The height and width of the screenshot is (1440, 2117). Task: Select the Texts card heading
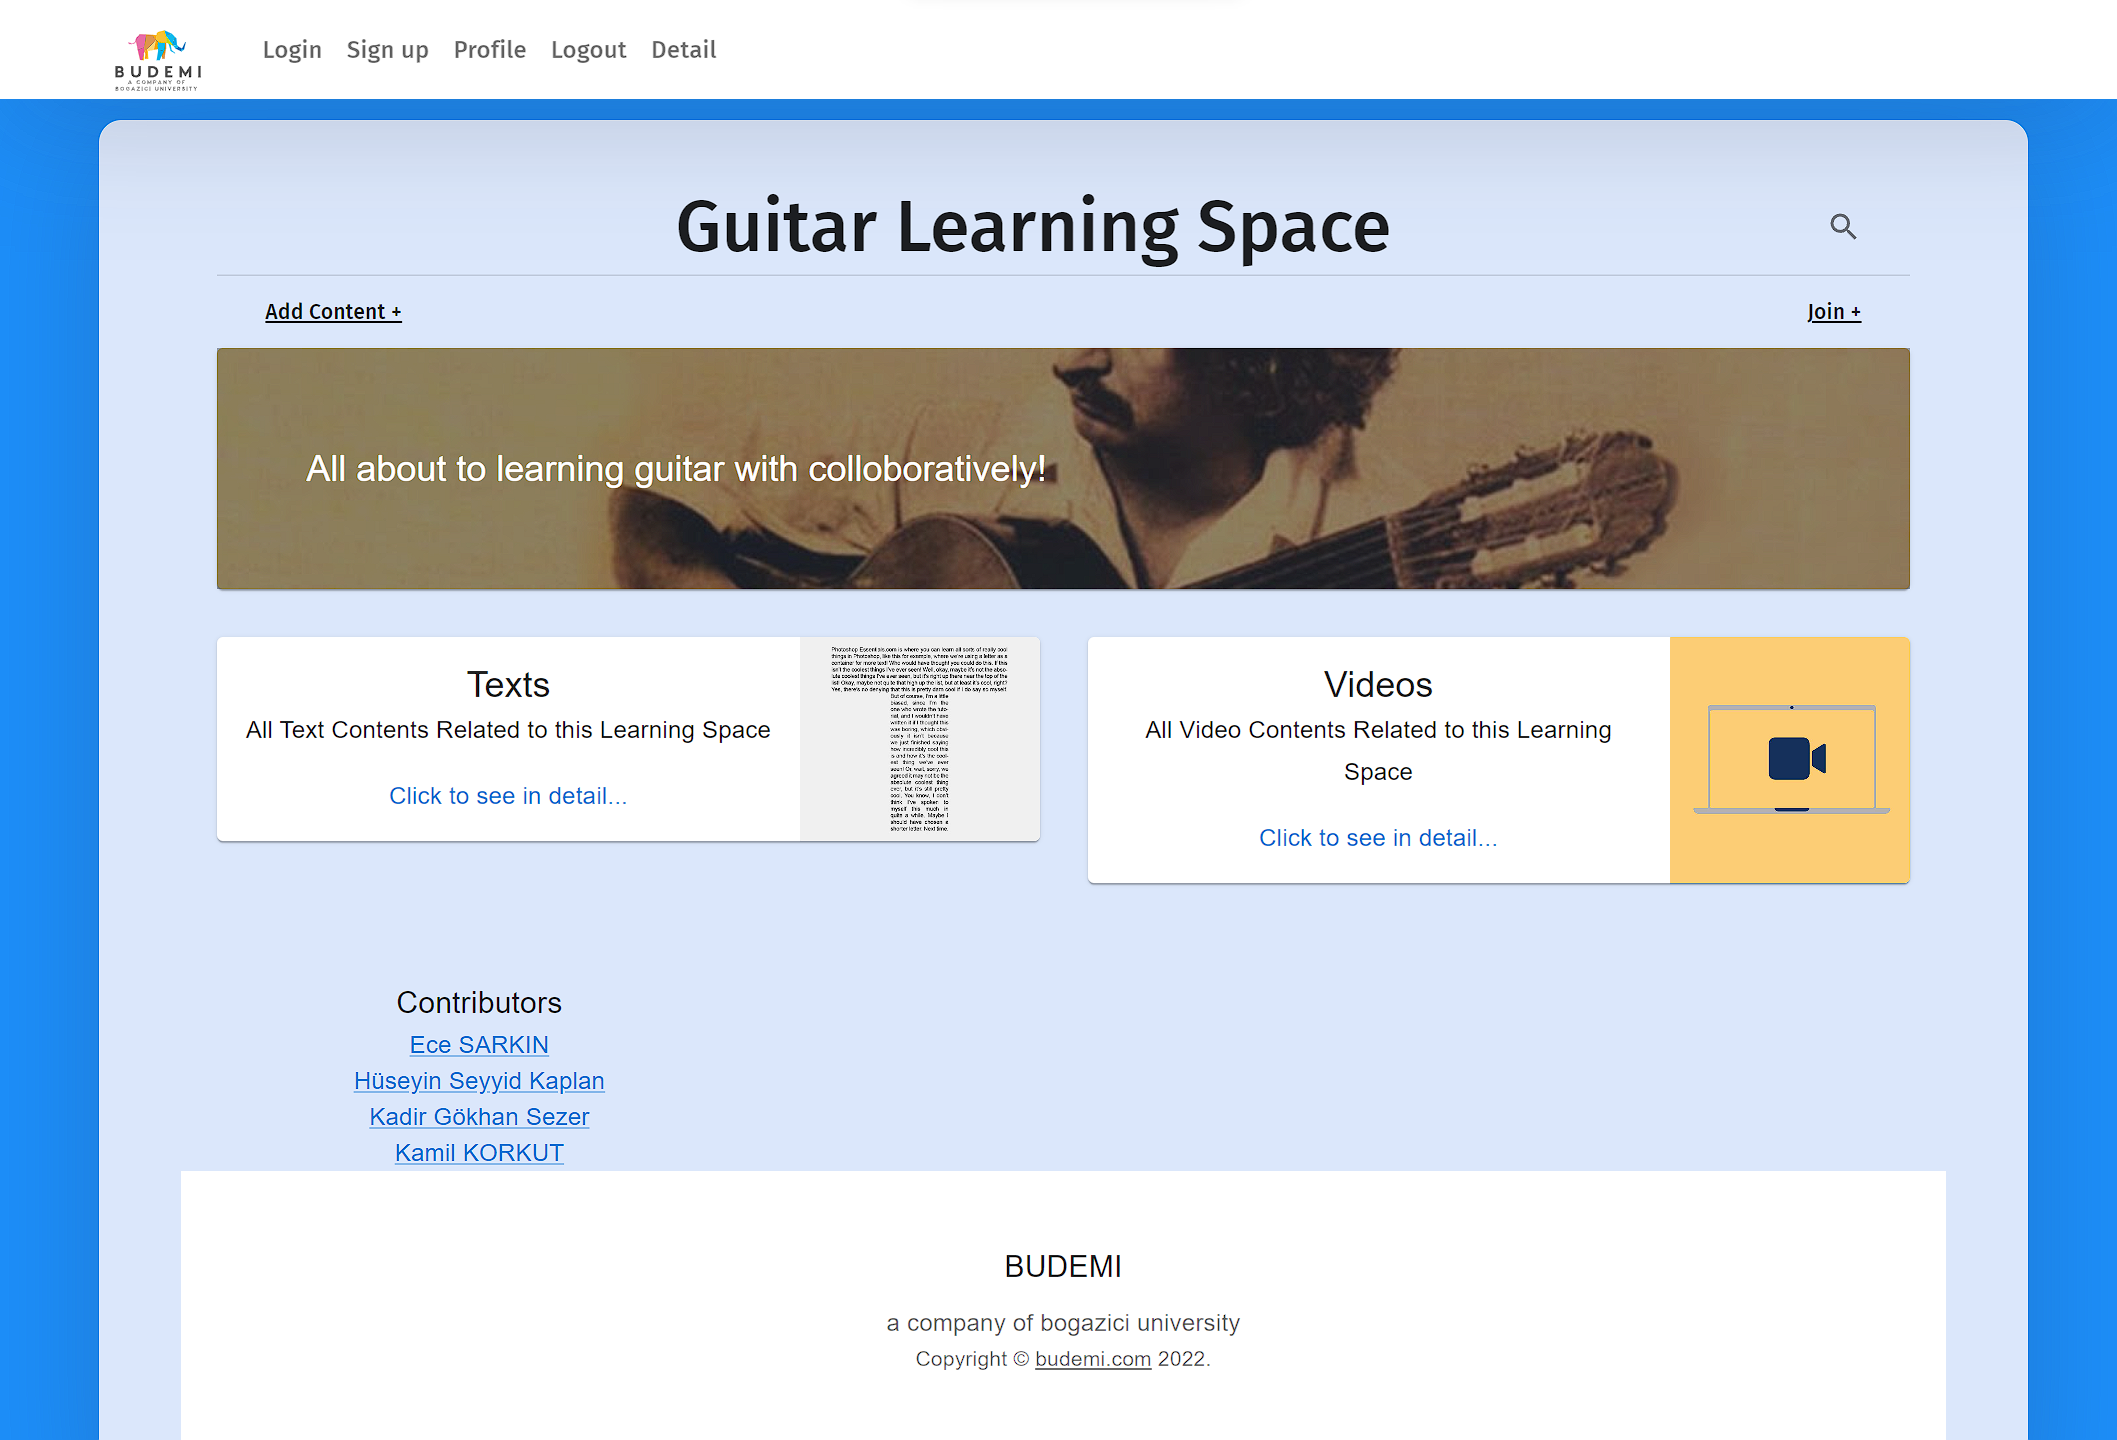pyautogui.click(x=508, y=684)
